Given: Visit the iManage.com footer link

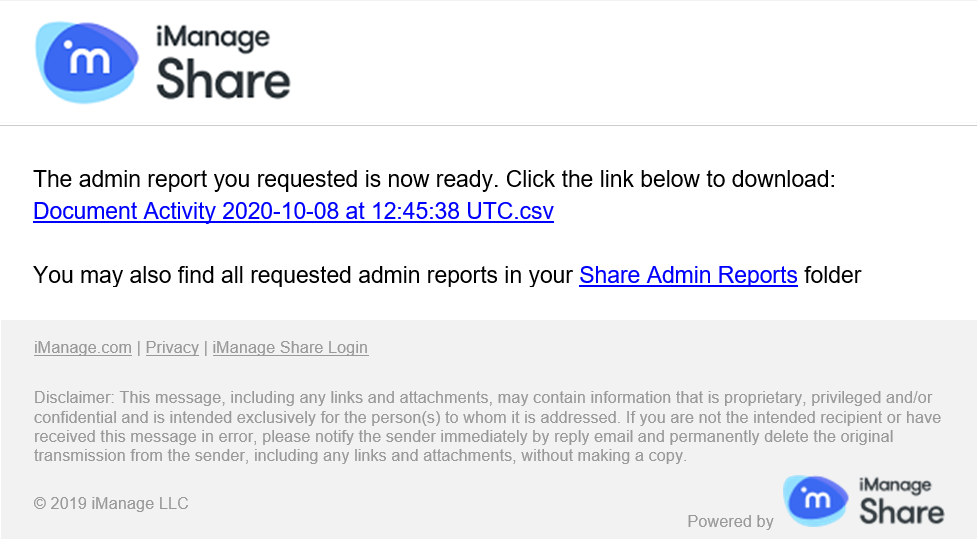Looking at the screenshot, I should point(83,348).
